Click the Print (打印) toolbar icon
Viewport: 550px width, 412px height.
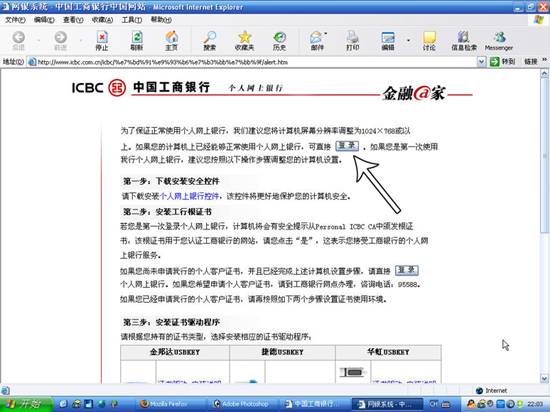[353, 41]
